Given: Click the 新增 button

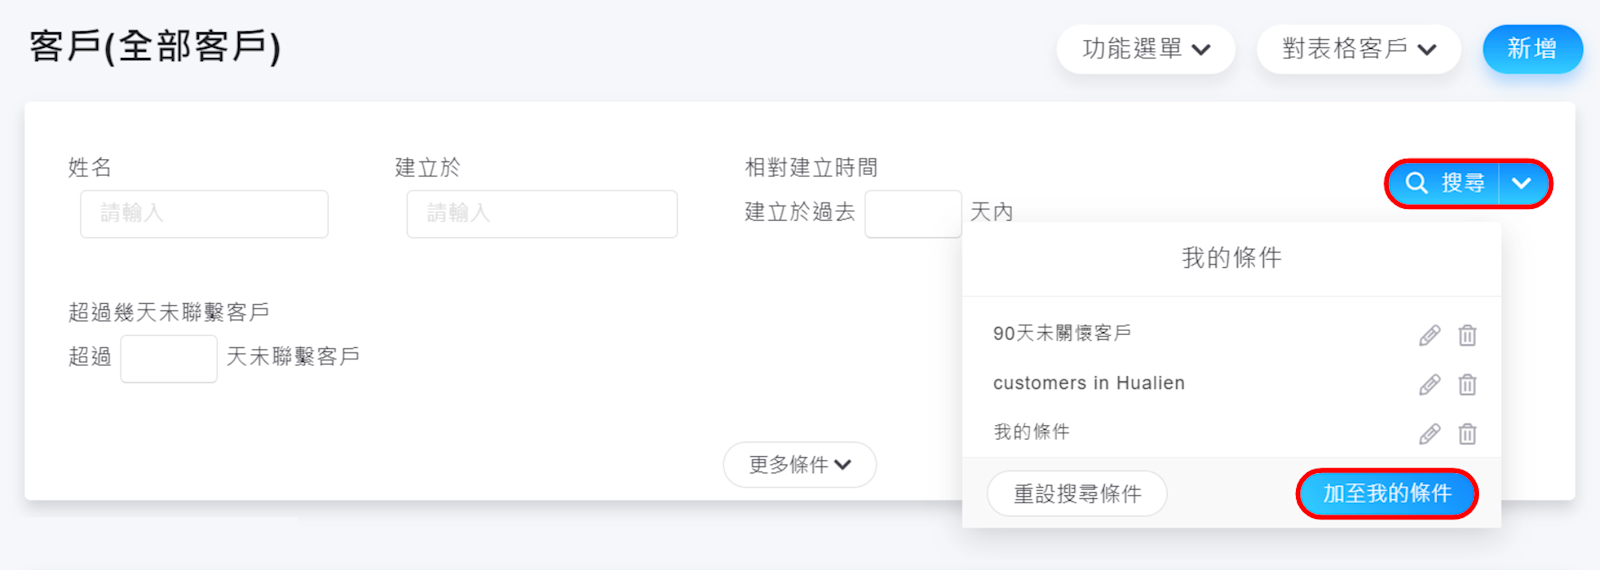Looking at the screenshot, I should [x=1531, y=49].
